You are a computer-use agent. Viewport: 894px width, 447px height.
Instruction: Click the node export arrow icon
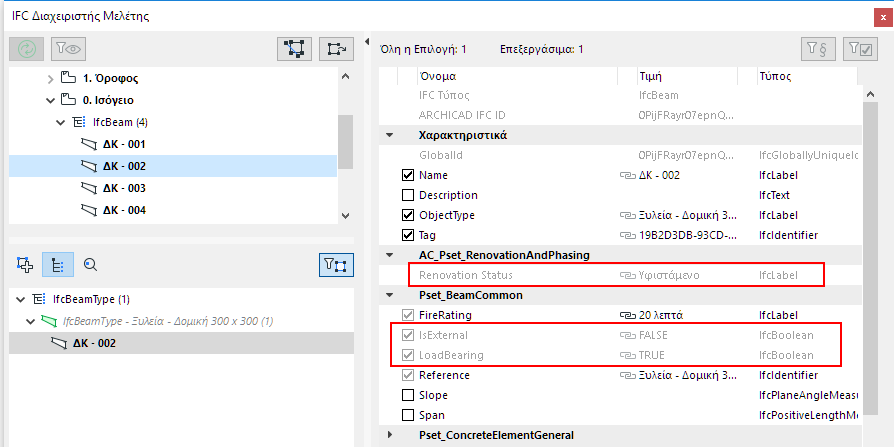pyautogui.click(x=335, y=48)
